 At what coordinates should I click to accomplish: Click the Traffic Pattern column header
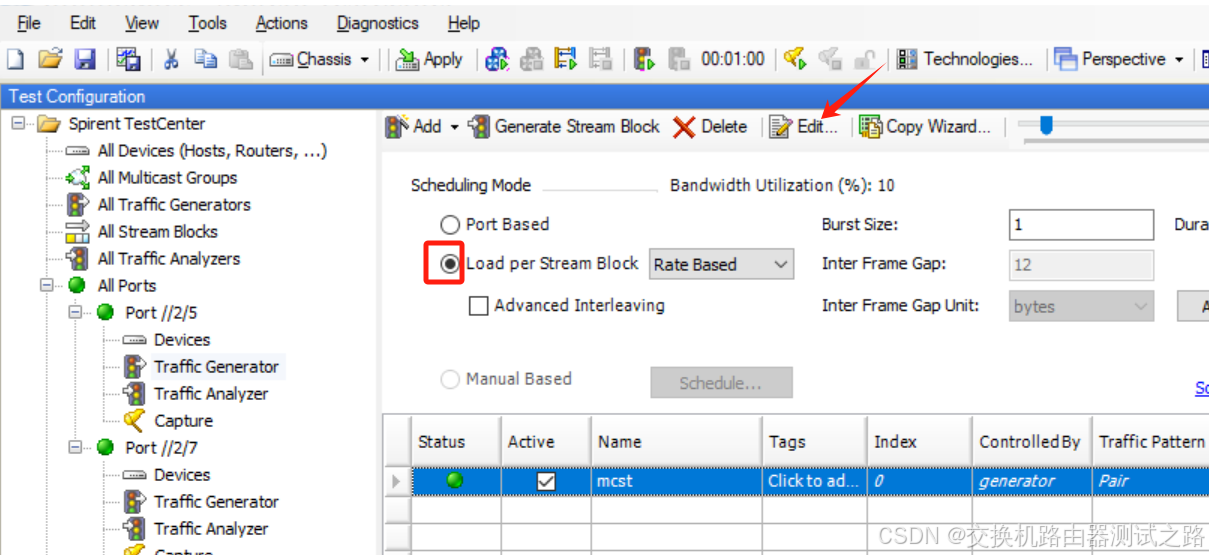point(1150,441)
